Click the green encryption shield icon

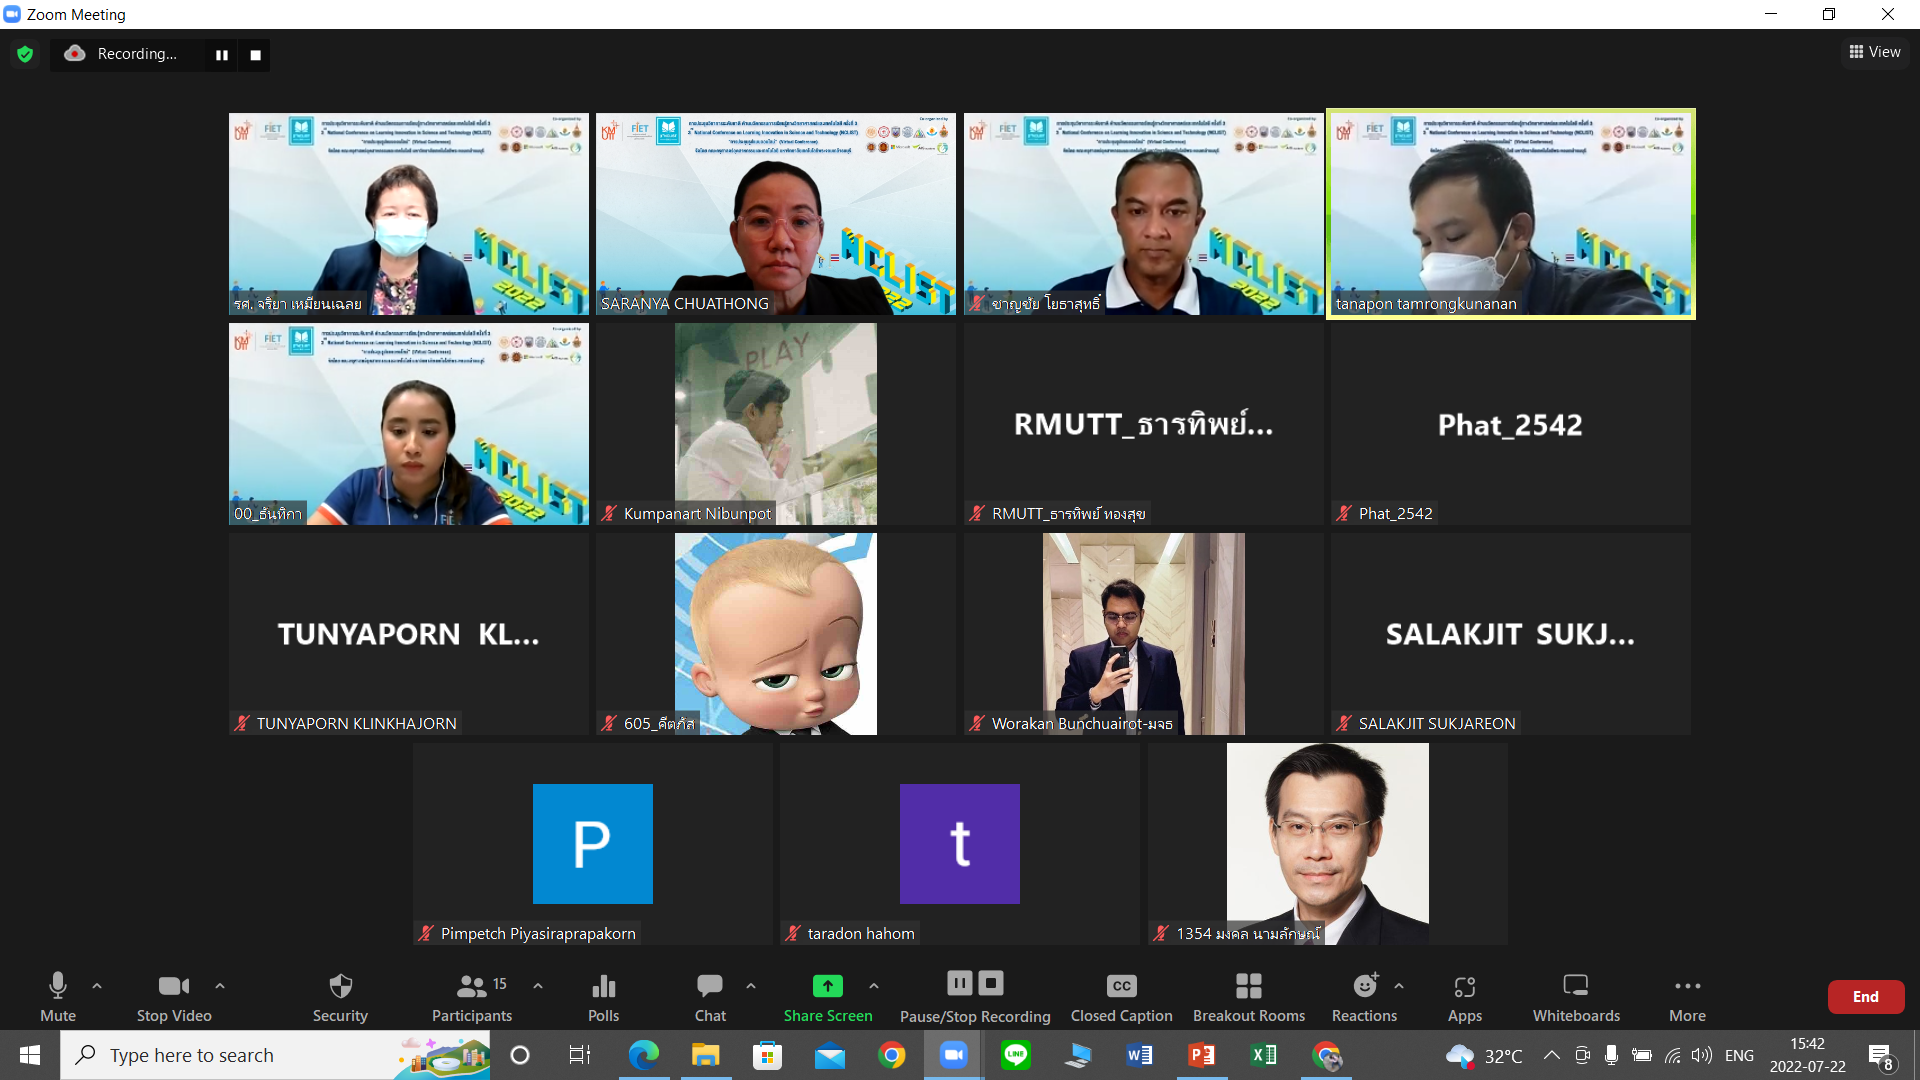pyautogui.click(x=26, y=54)
